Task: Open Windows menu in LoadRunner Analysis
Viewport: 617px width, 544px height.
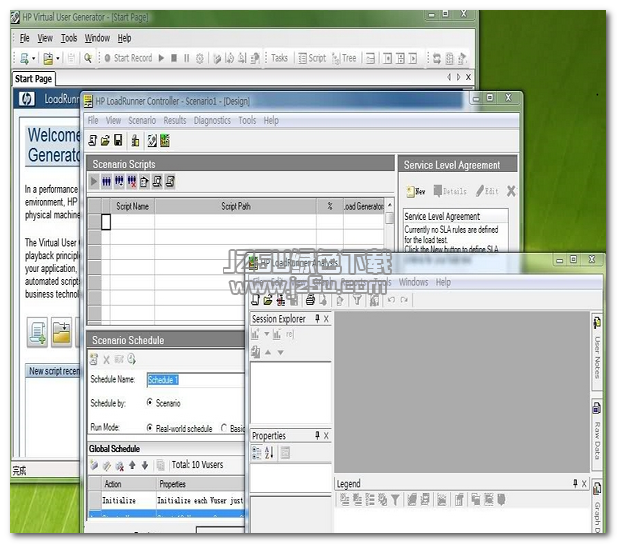Action: click(x=413, y=282)
